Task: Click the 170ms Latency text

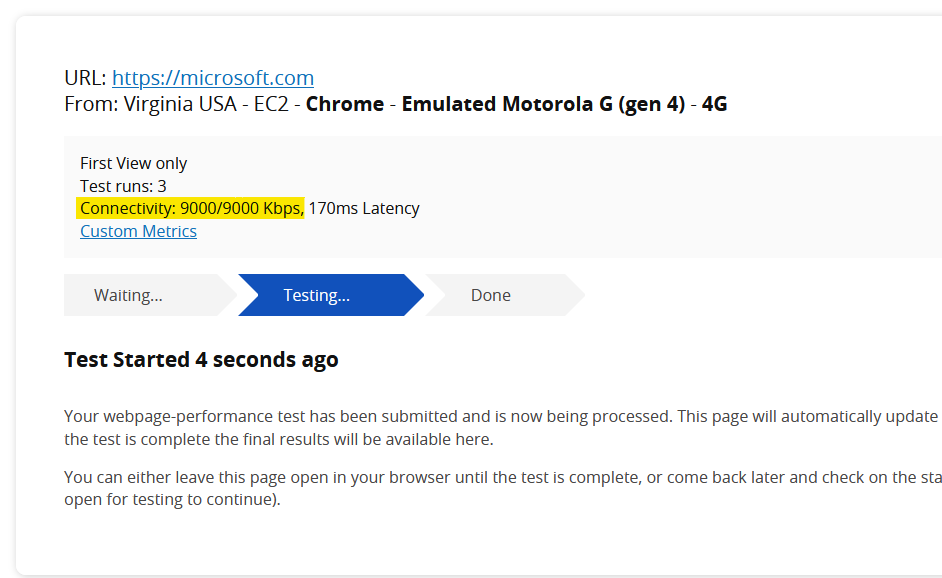Action: pyautogui.click(x=364, y=208)
